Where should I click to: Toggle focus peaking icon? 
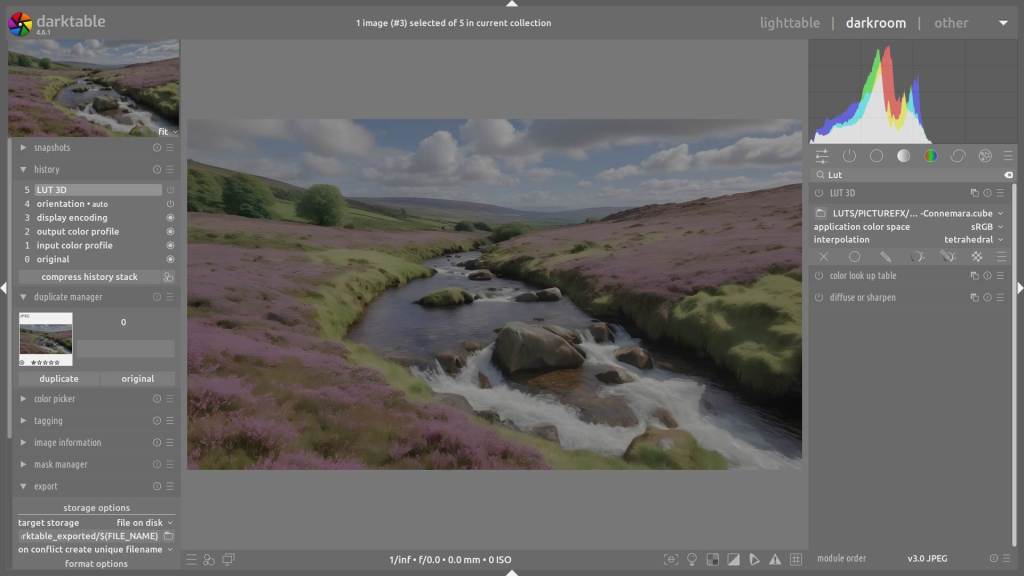[671, 560]
